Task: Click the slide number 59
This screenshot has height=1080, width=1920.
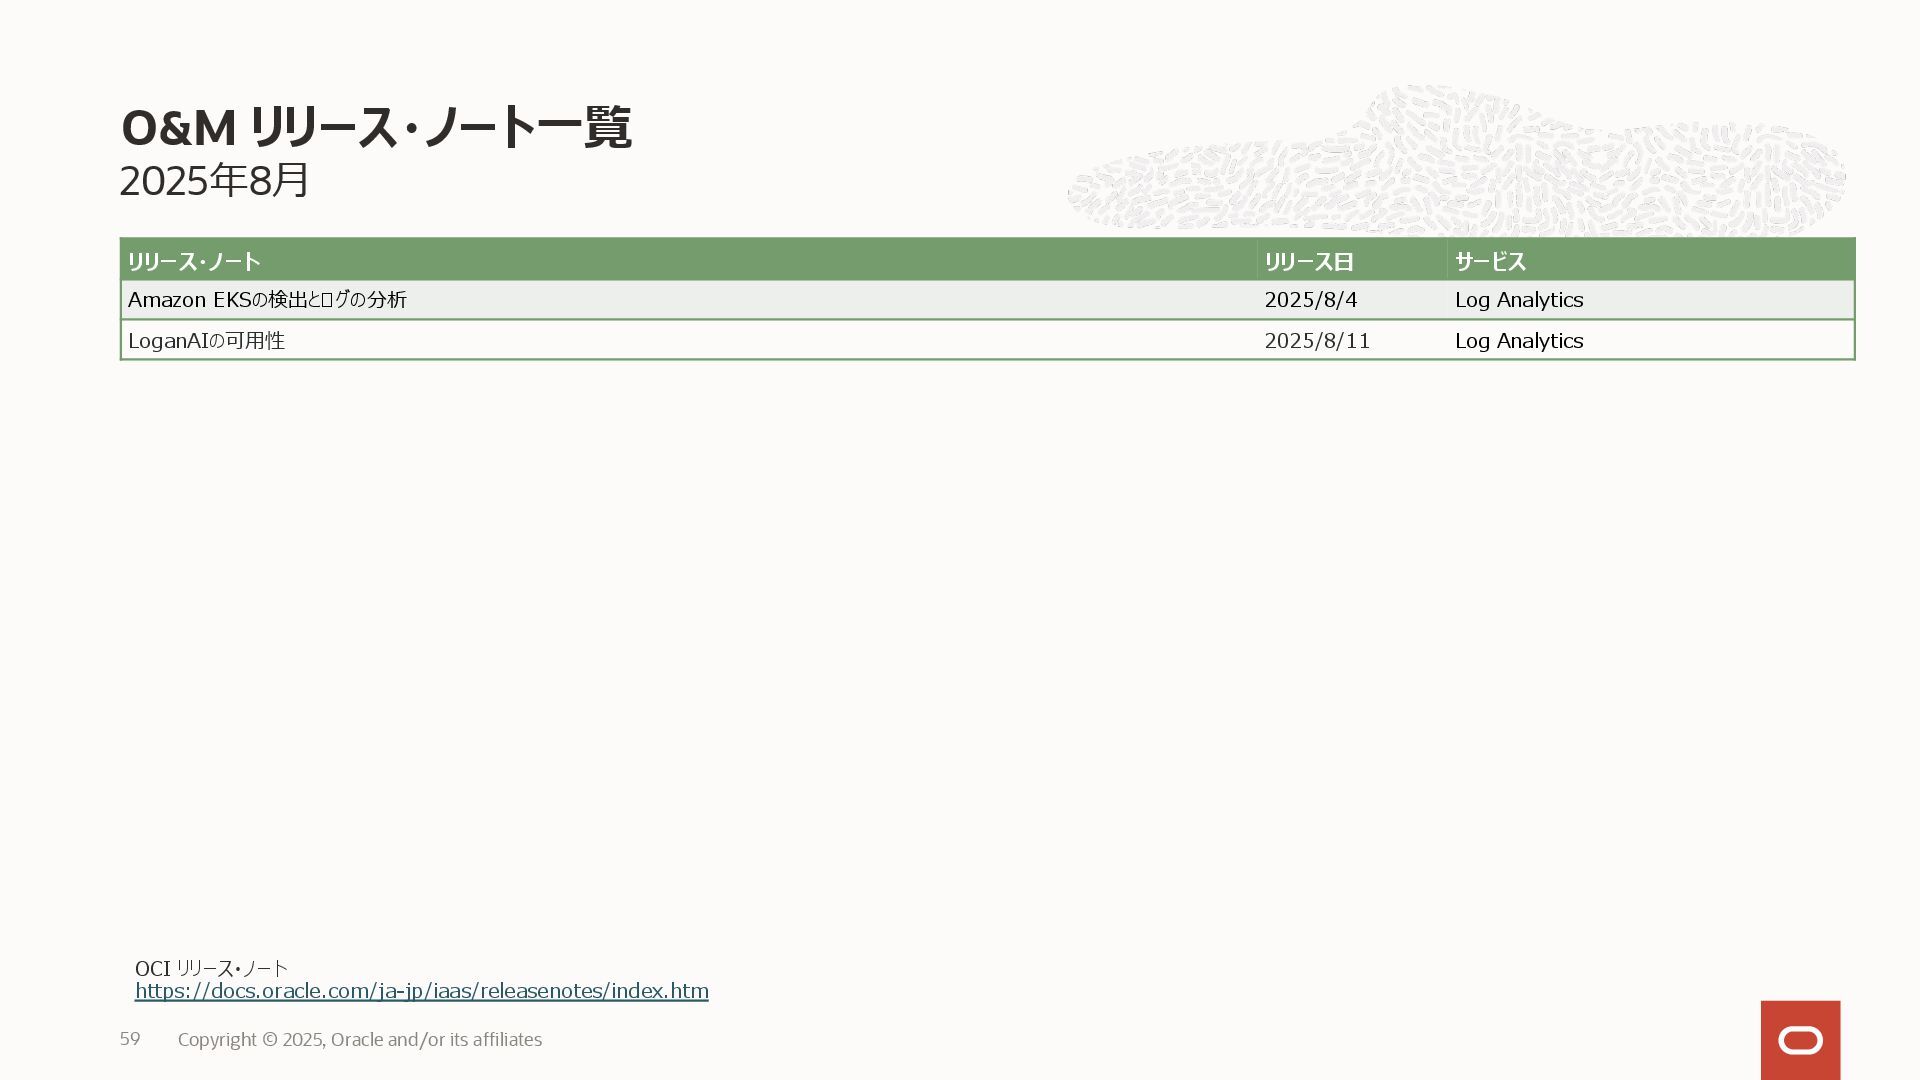Action: (x=130, y=1039)
